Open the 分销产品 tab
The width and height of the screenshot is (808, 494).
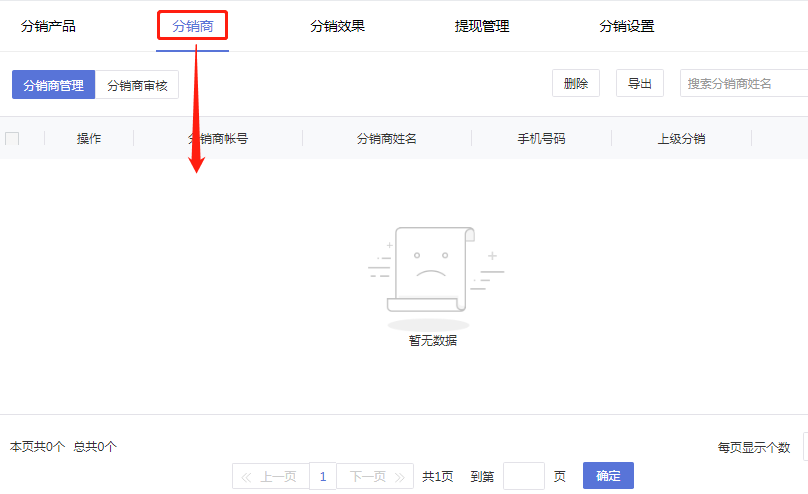[x=48, y=26]
